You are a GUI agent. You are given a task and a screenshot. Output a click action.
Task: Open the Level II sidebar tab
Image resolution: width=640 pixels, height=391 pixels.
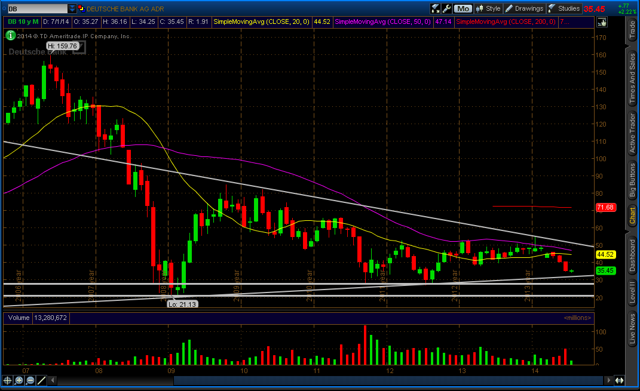click(632, 292)
